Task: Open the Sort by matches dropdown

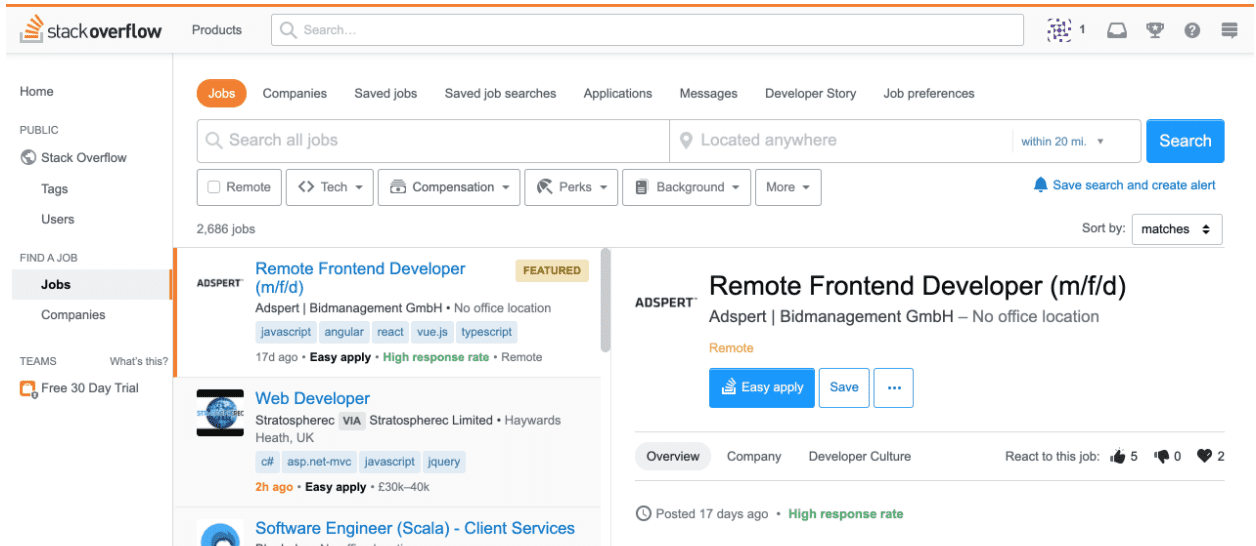Action: pyautogui.click(x=1177, y=229)
